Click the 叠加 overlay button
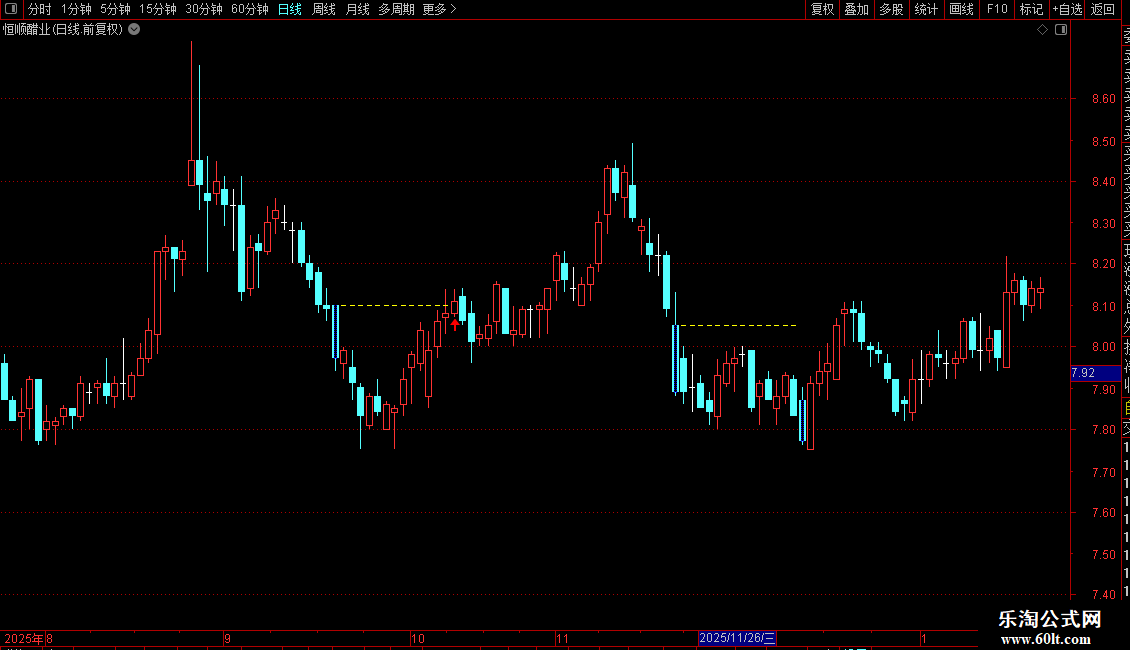The height and width of the screenshot is (650, 1130). pyautogui.click(x=857, y=9)
